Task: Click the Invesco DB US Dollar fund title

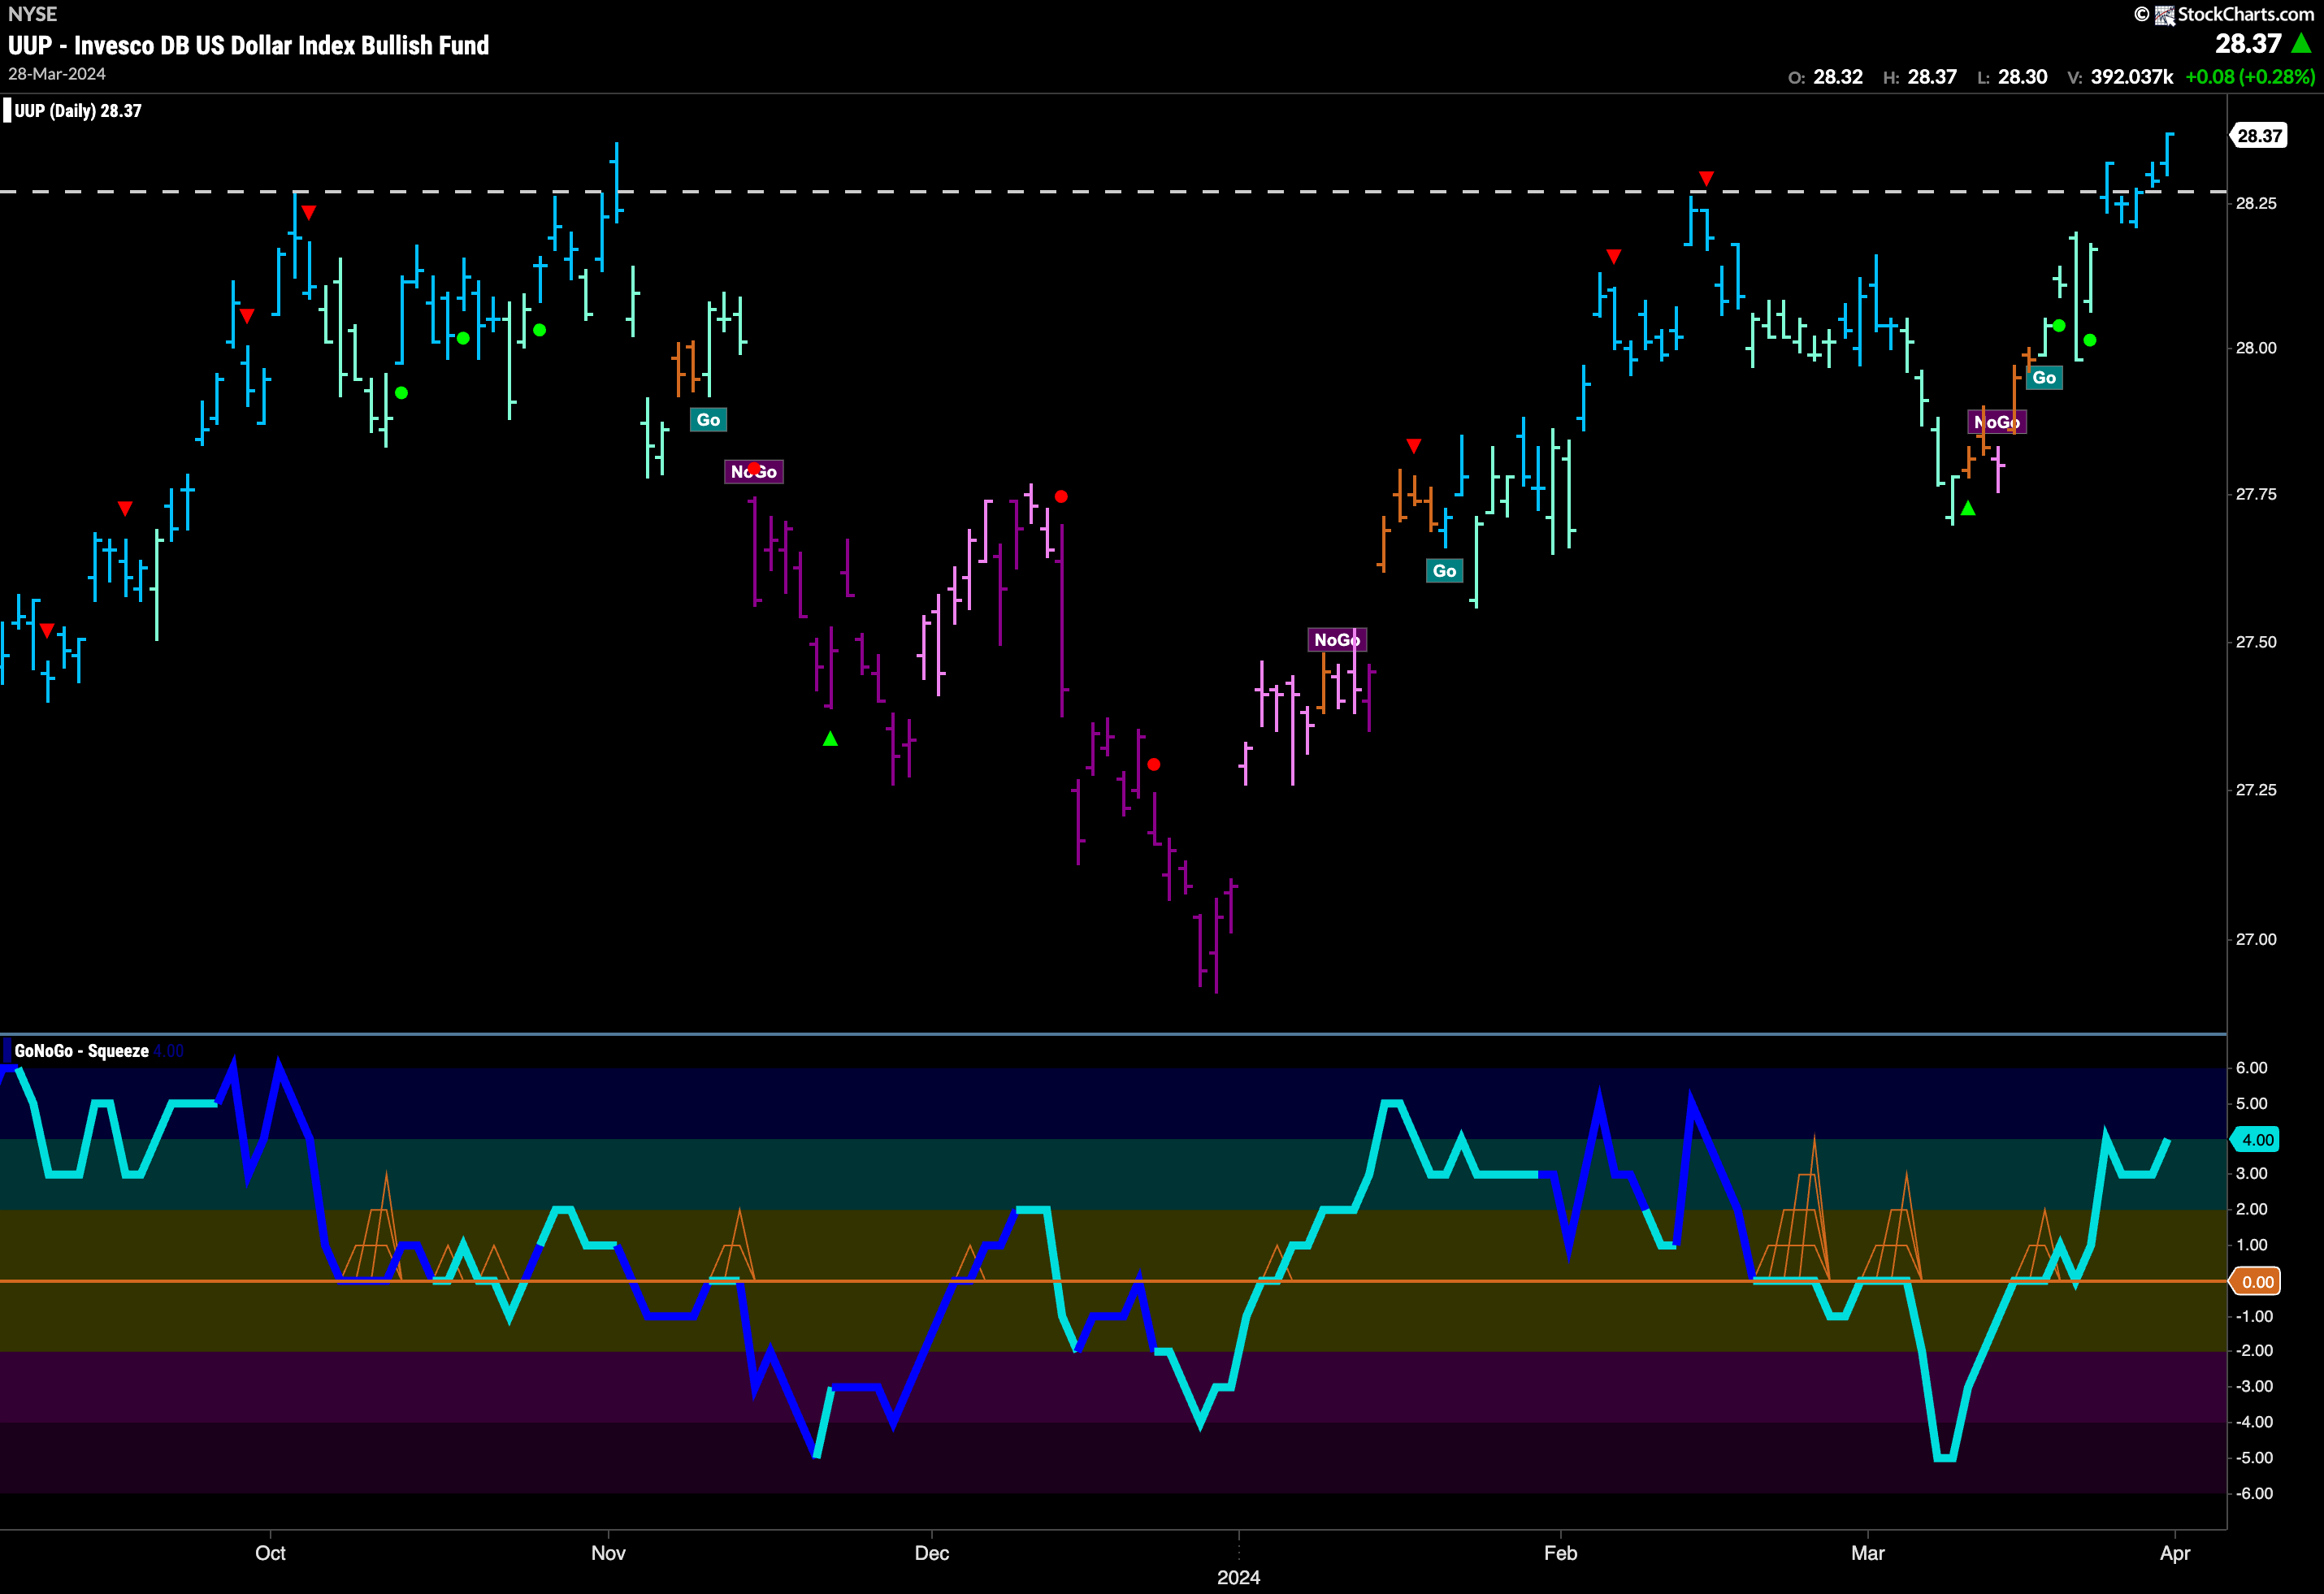Action: tap(249, 45)
